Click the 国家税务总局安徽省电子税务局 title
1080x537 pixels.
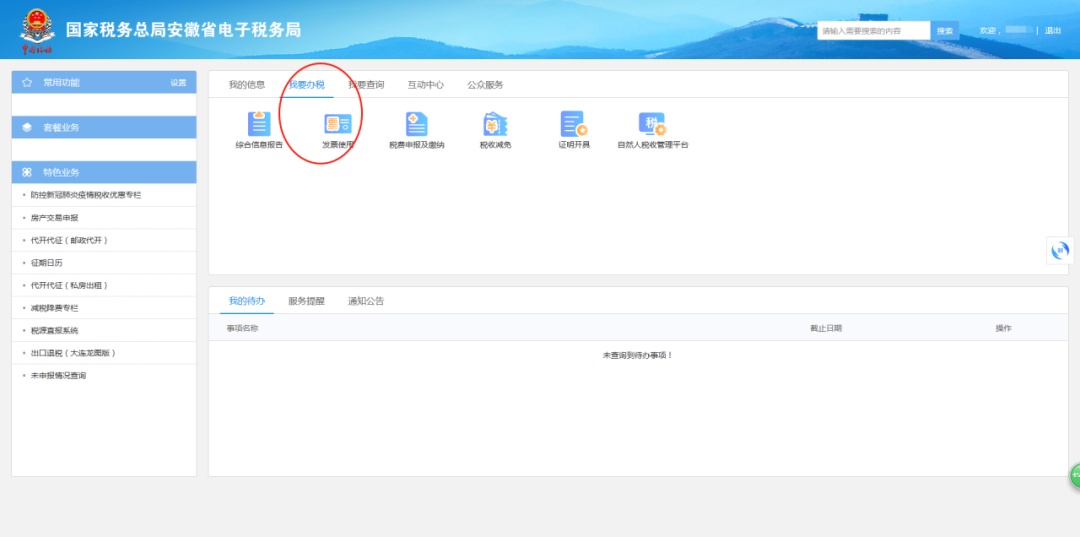pyautogui.click(x=183, y=30)
